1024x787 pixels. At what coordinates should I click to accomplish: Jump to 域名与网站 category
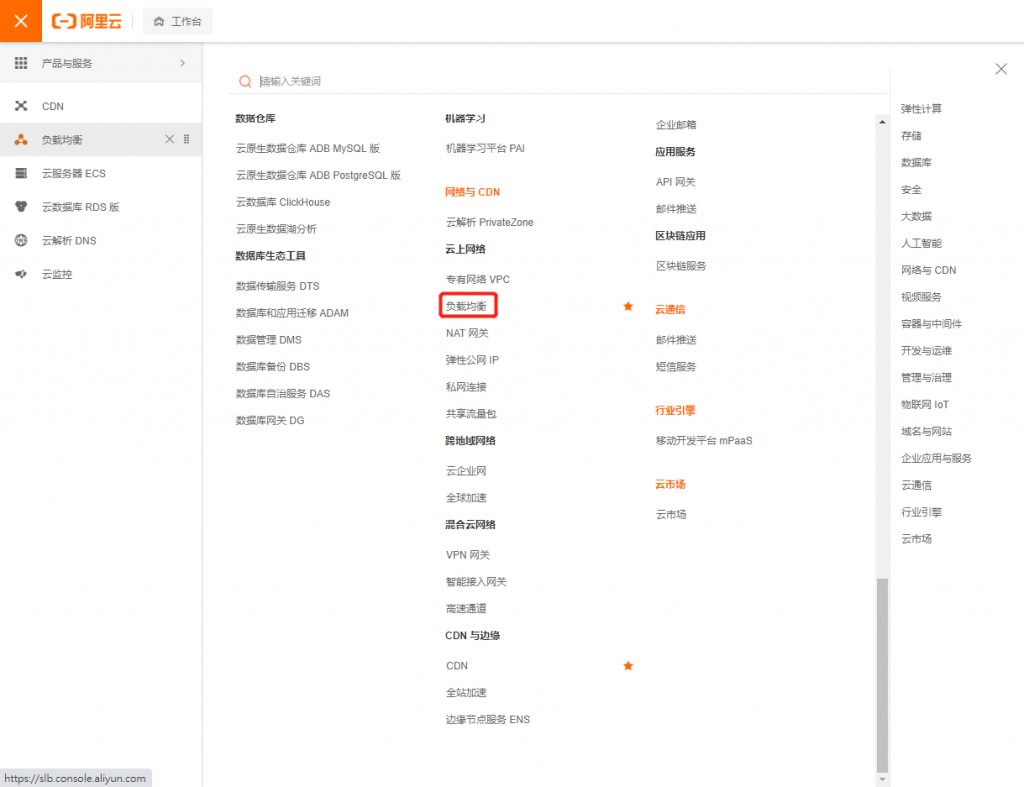[926, 431]
